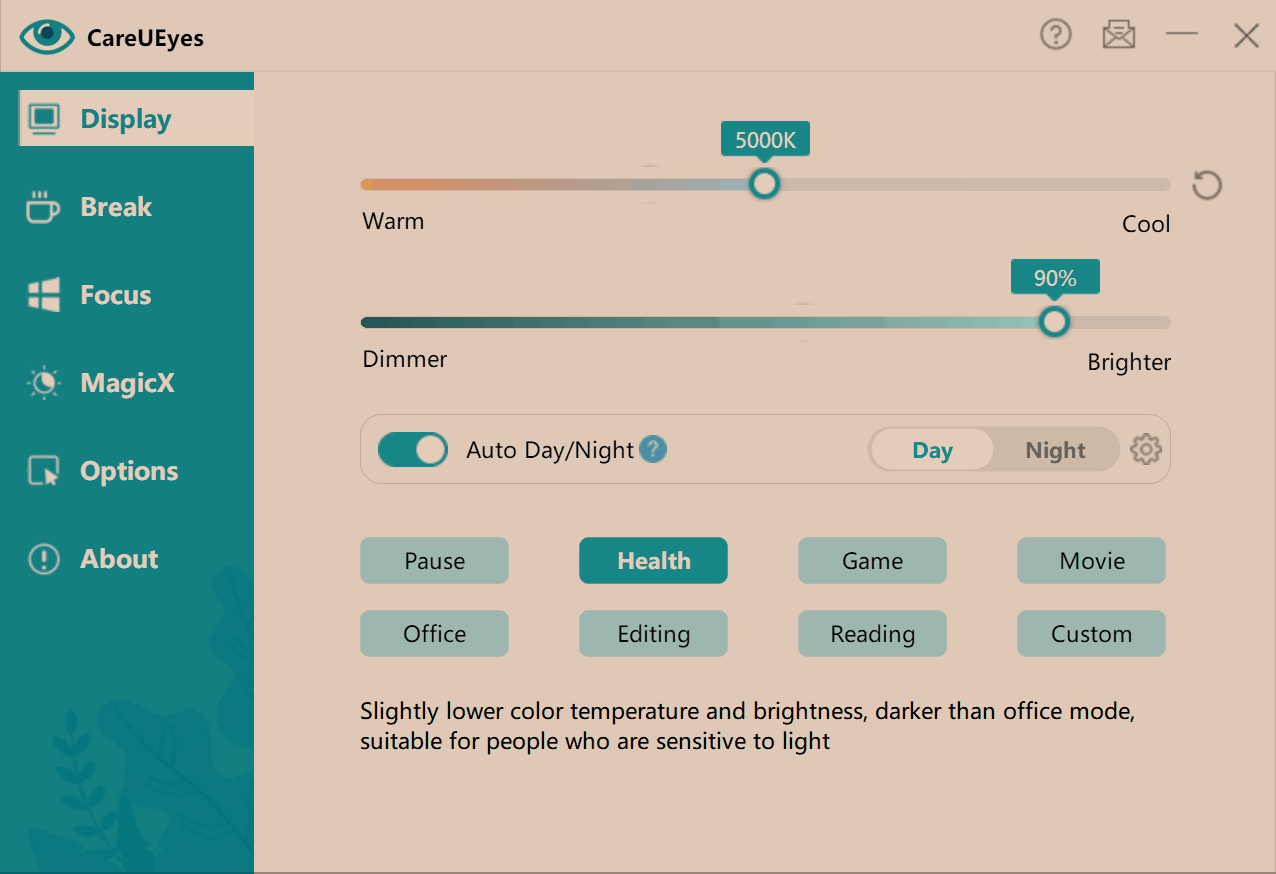This screenshot has width=1276, height=874.
Task: Click the CareUEyes eye logo
Action: click(x=47, y=37)
